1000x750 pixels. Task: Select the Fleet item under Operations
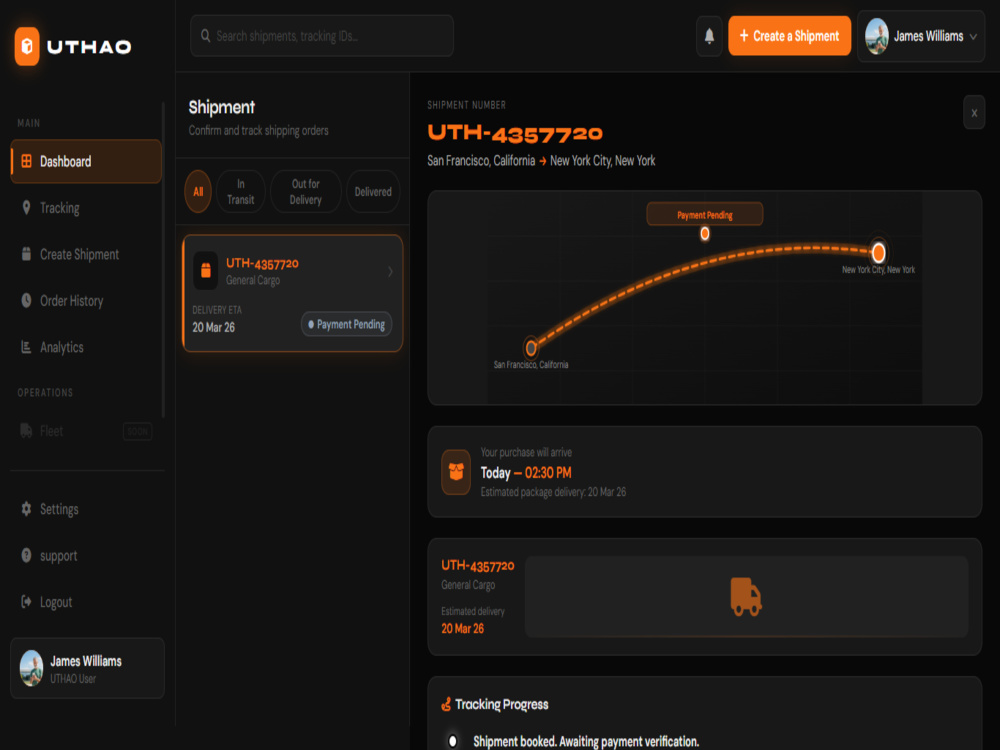pyautogui.click(x=86, y=431)
